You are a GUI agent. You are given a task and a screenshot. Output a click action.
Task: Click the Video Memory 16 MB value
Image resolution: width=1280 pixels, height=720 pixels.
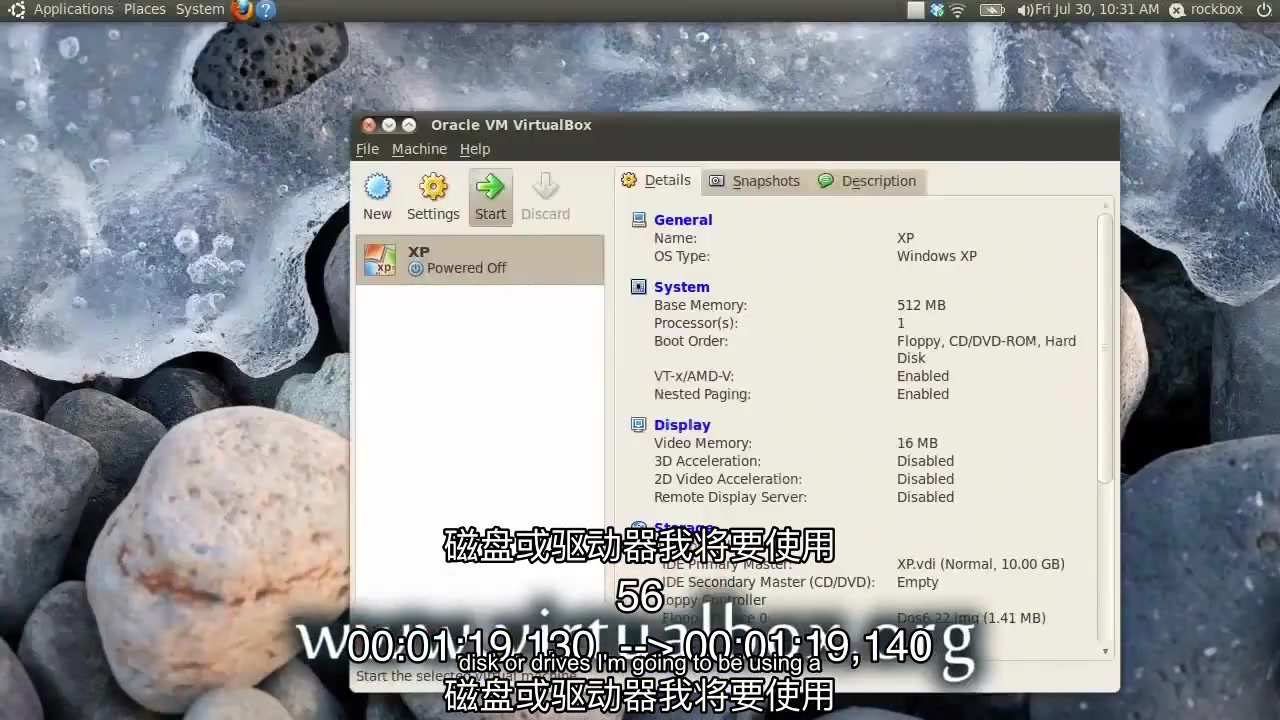point(917,443)
